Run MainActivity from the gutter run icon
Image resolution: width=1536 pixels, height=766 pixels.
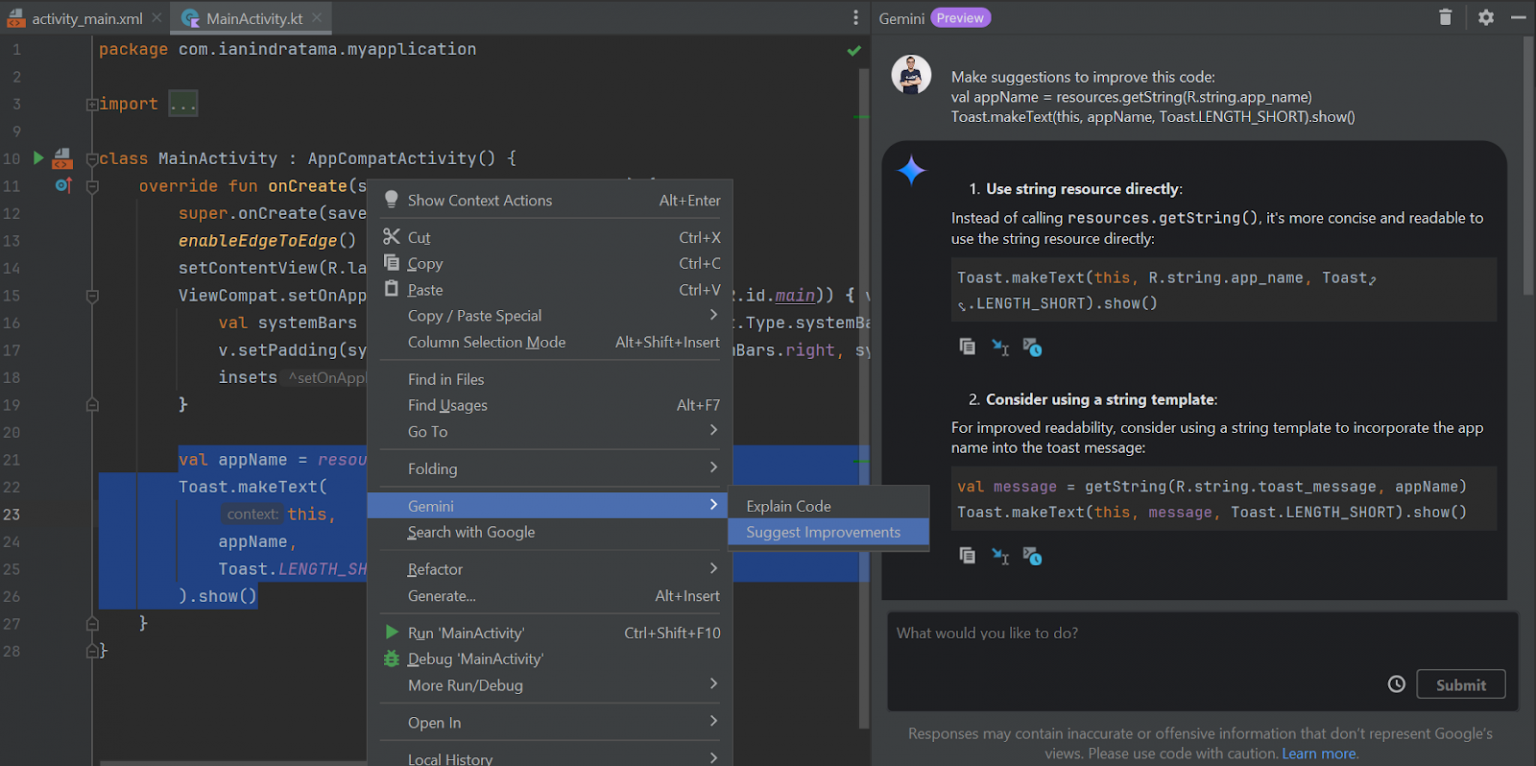point(38,158)
